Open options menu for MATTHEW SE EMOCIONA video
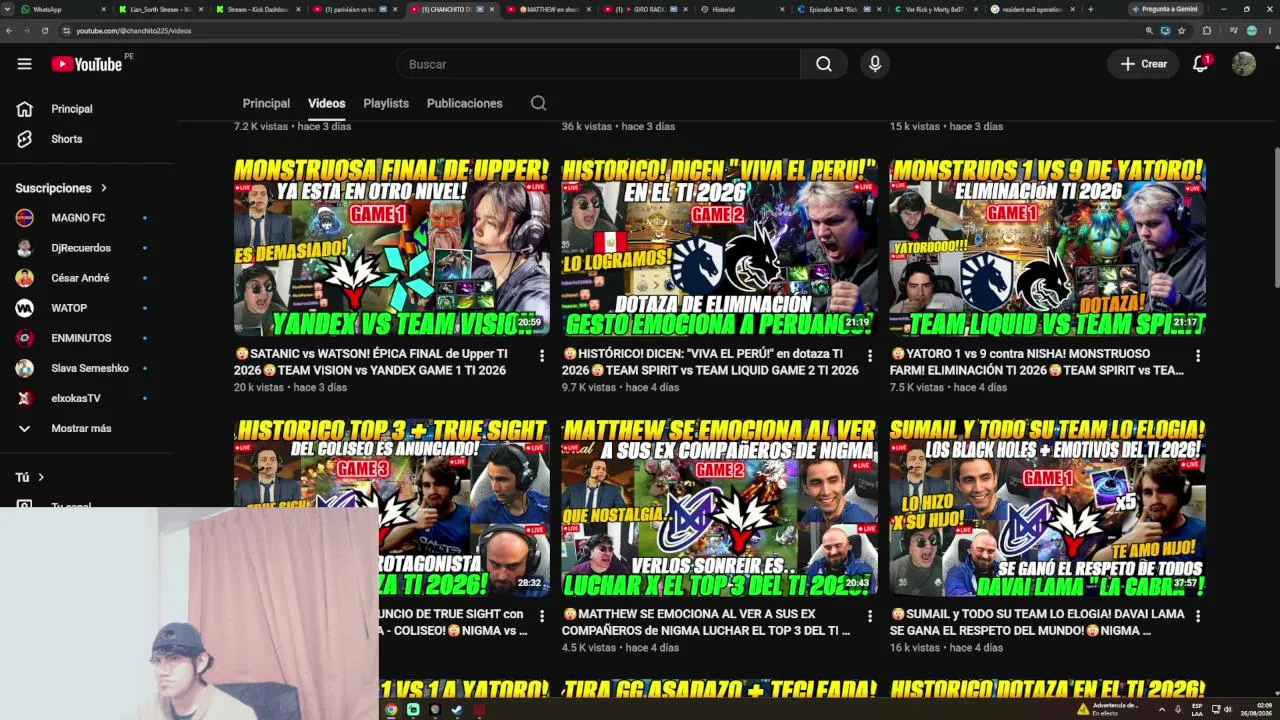The width and height of the screenshot is (1280, 720). pyautogui.click(x=870, y=615)
